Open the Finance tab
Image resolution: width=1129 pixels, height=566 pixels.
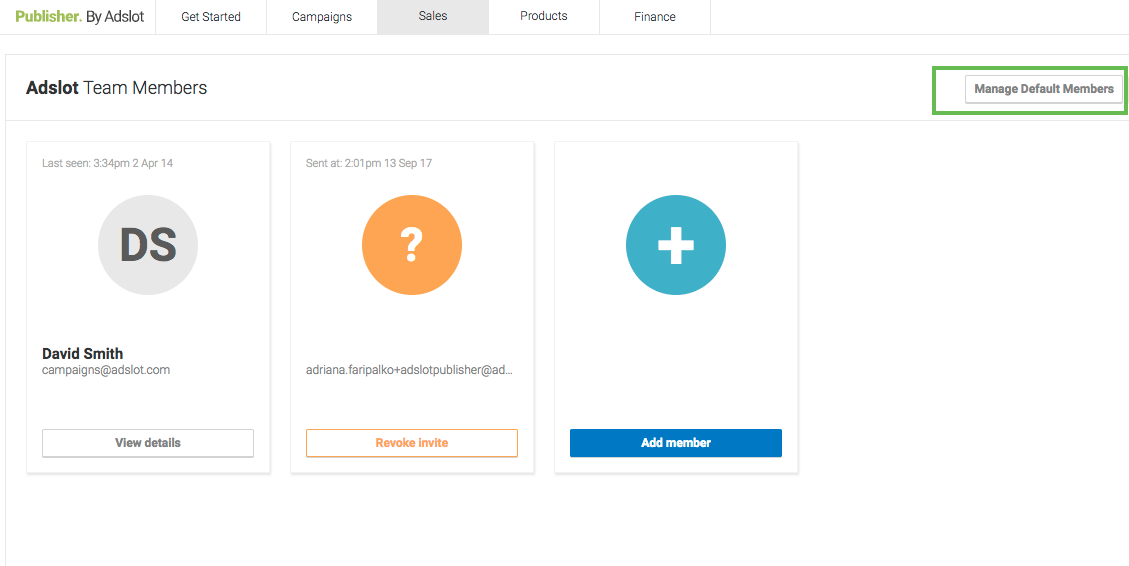pos(655,17)
